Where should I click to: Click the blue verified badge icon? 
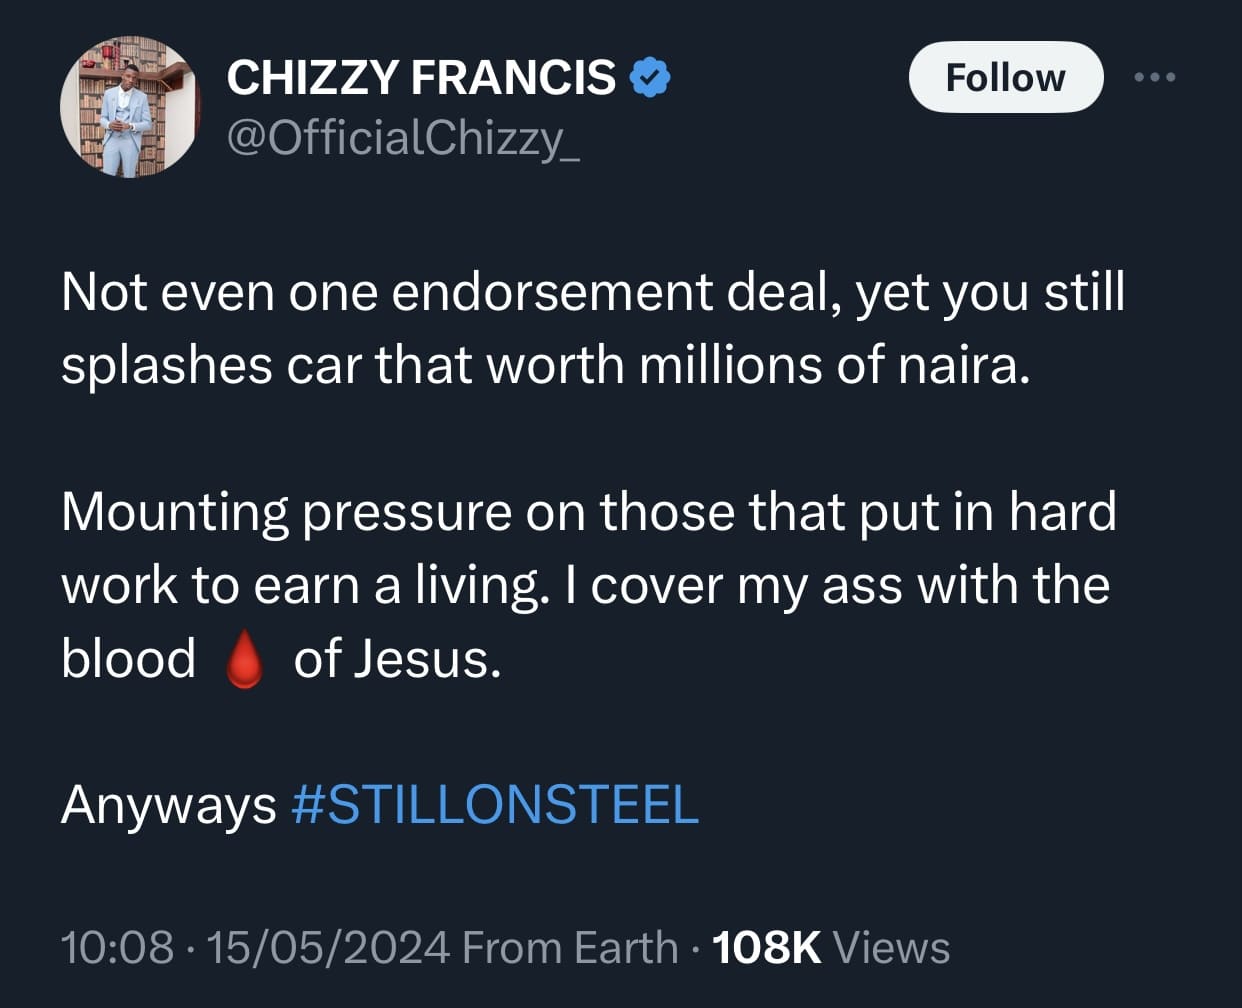(x=649, y=78)
